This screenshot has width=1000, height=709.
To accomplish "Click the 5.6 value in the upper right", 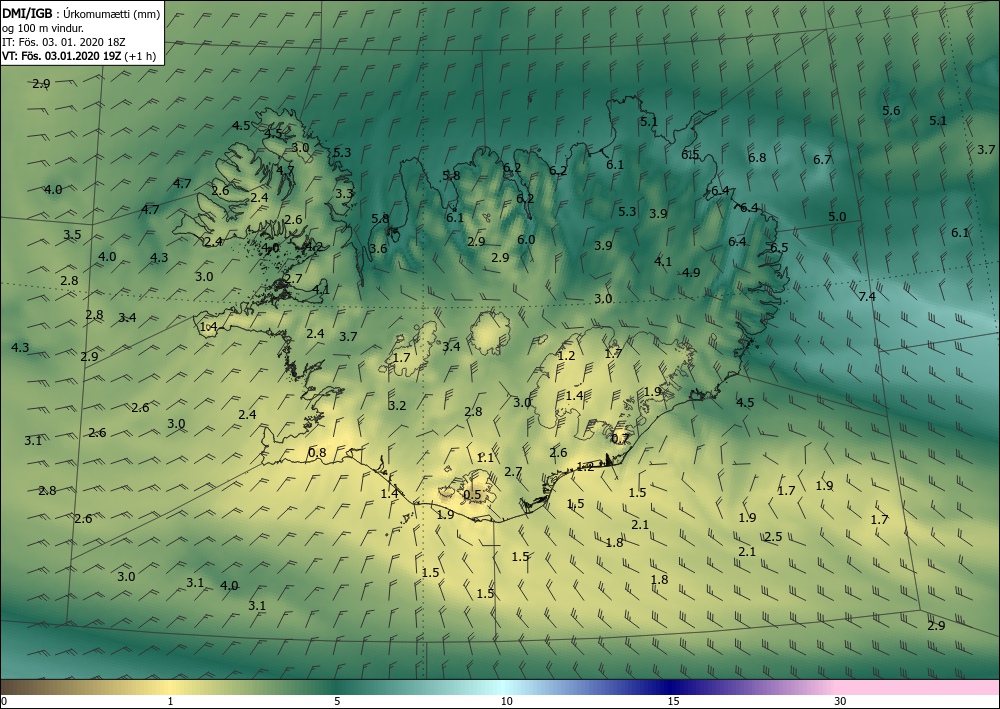I will click(891, 110).
